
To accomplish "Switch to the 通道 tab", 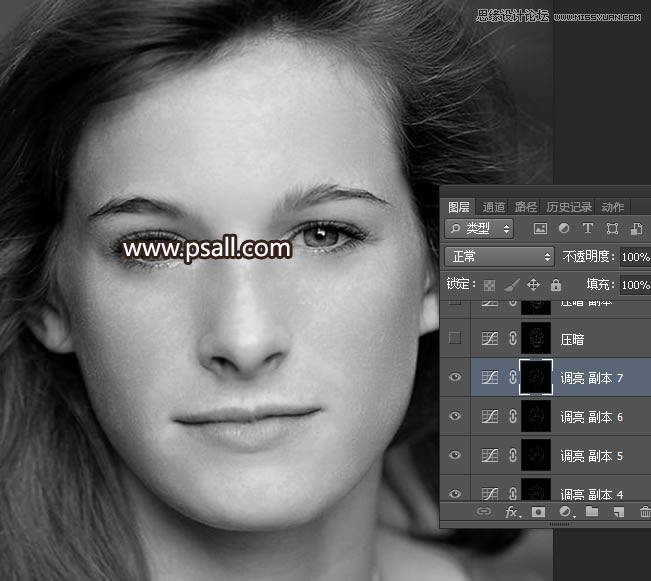I will [493, 207].
